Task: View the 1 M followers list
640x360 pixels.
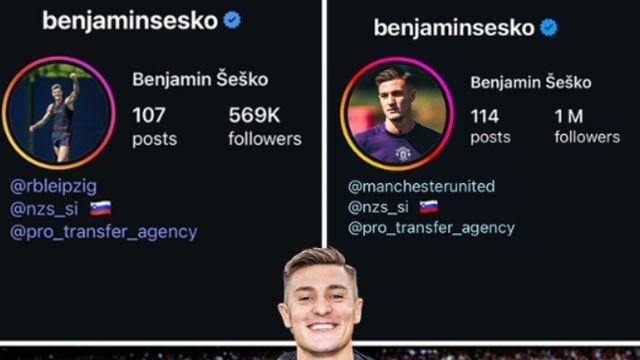Action: (x=587, y=126)
